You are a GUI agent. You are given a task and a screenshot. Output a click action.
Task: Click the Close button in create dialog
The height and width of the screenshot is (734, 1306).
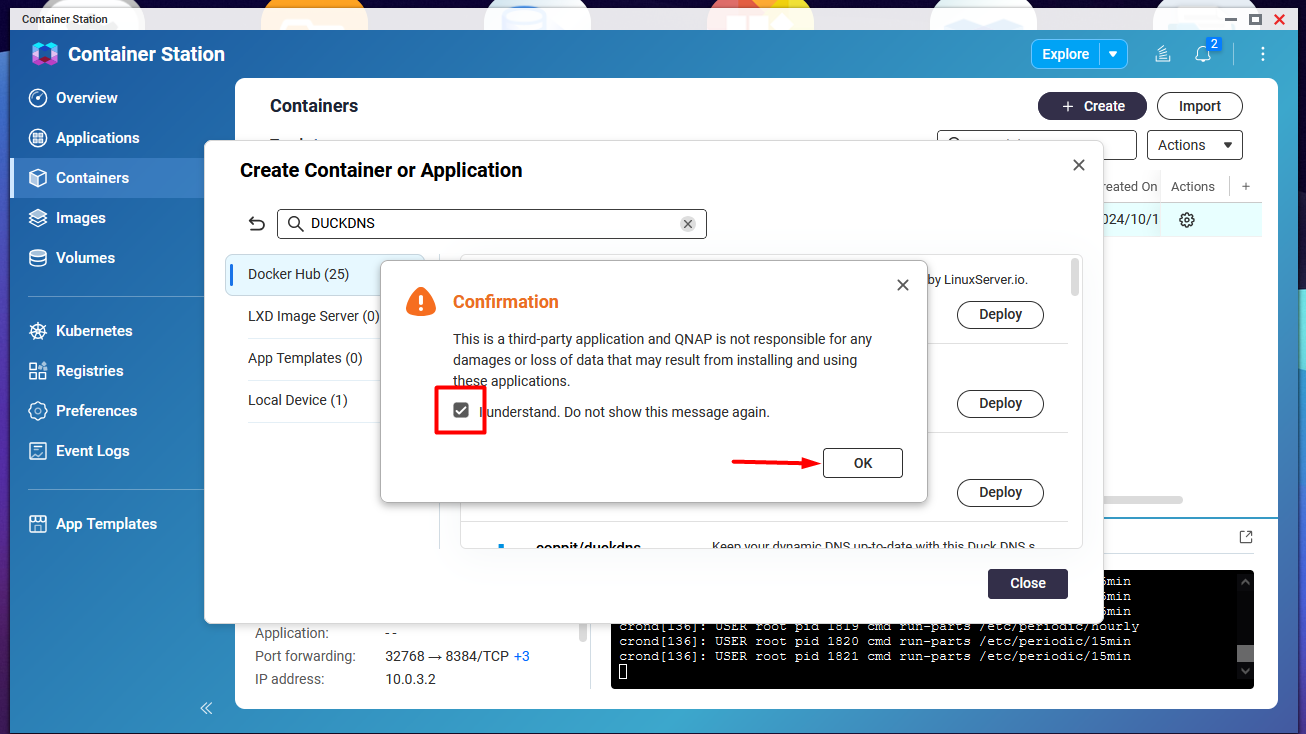tap(1027, 583)
